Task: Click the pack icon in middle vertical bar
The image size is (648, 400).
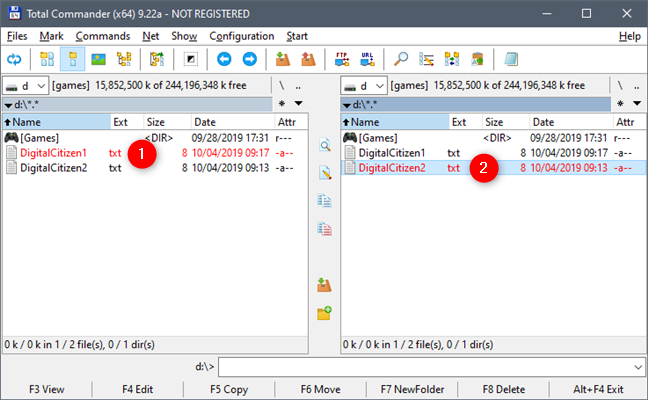Action: pos(325,285)
